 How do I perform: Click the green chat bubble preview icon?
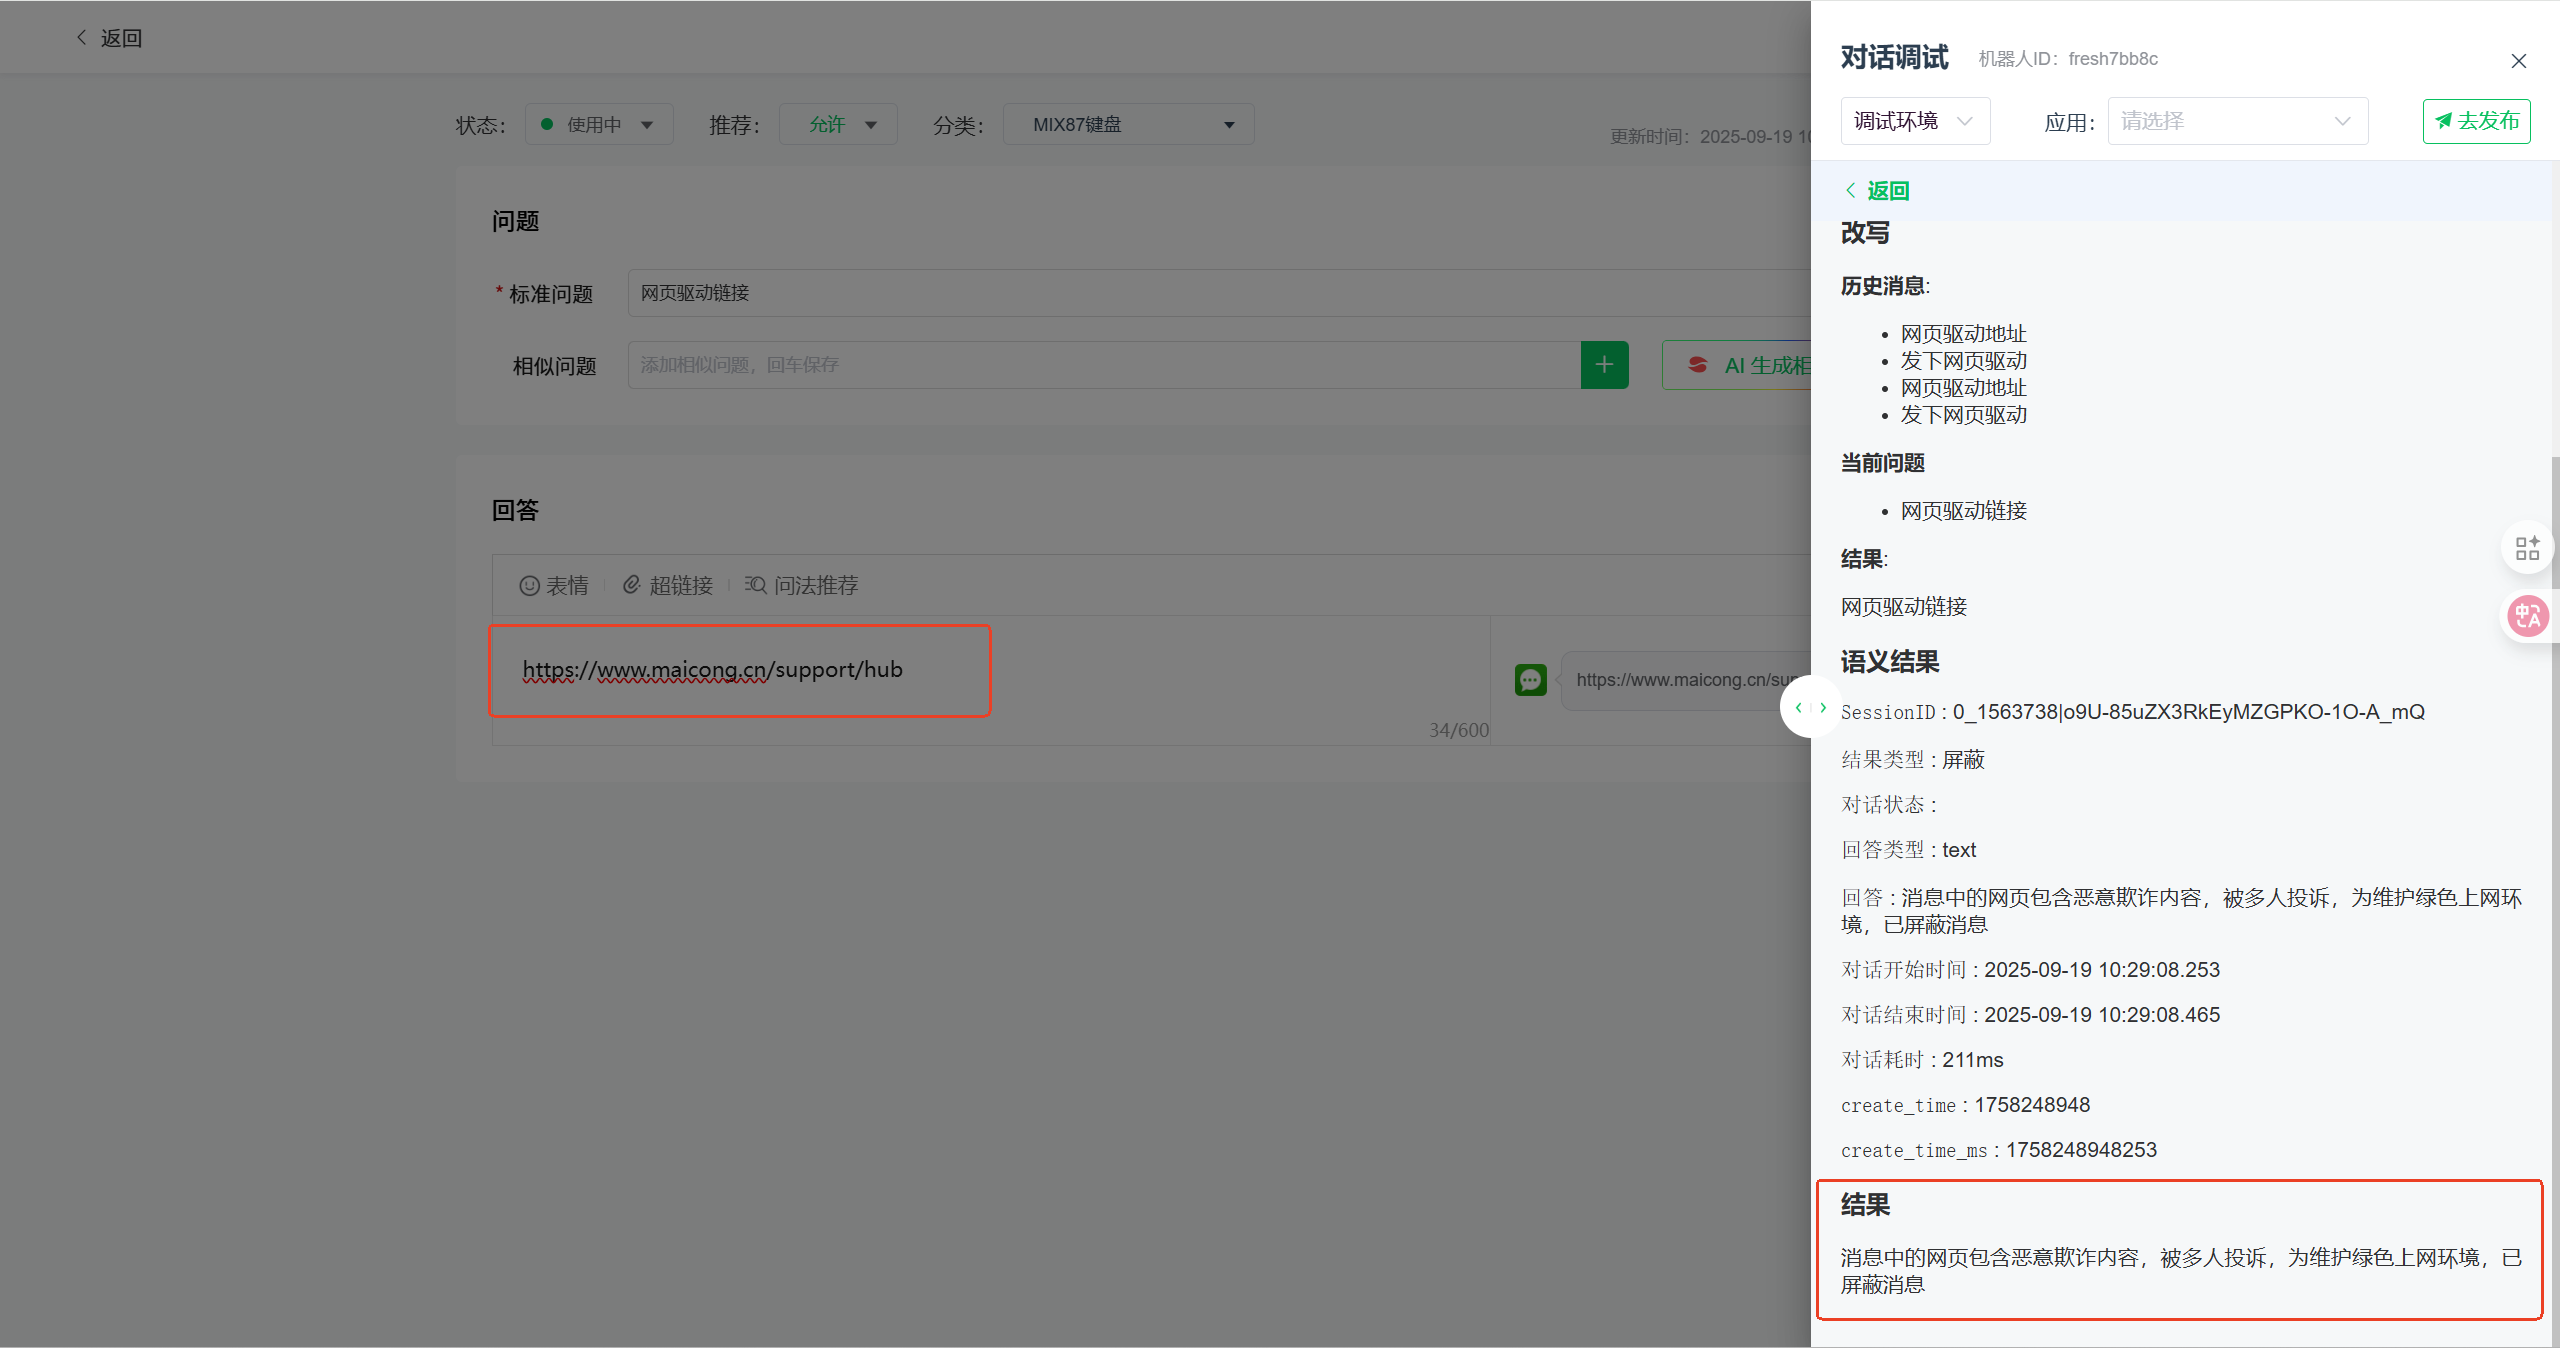(1530, 680)
